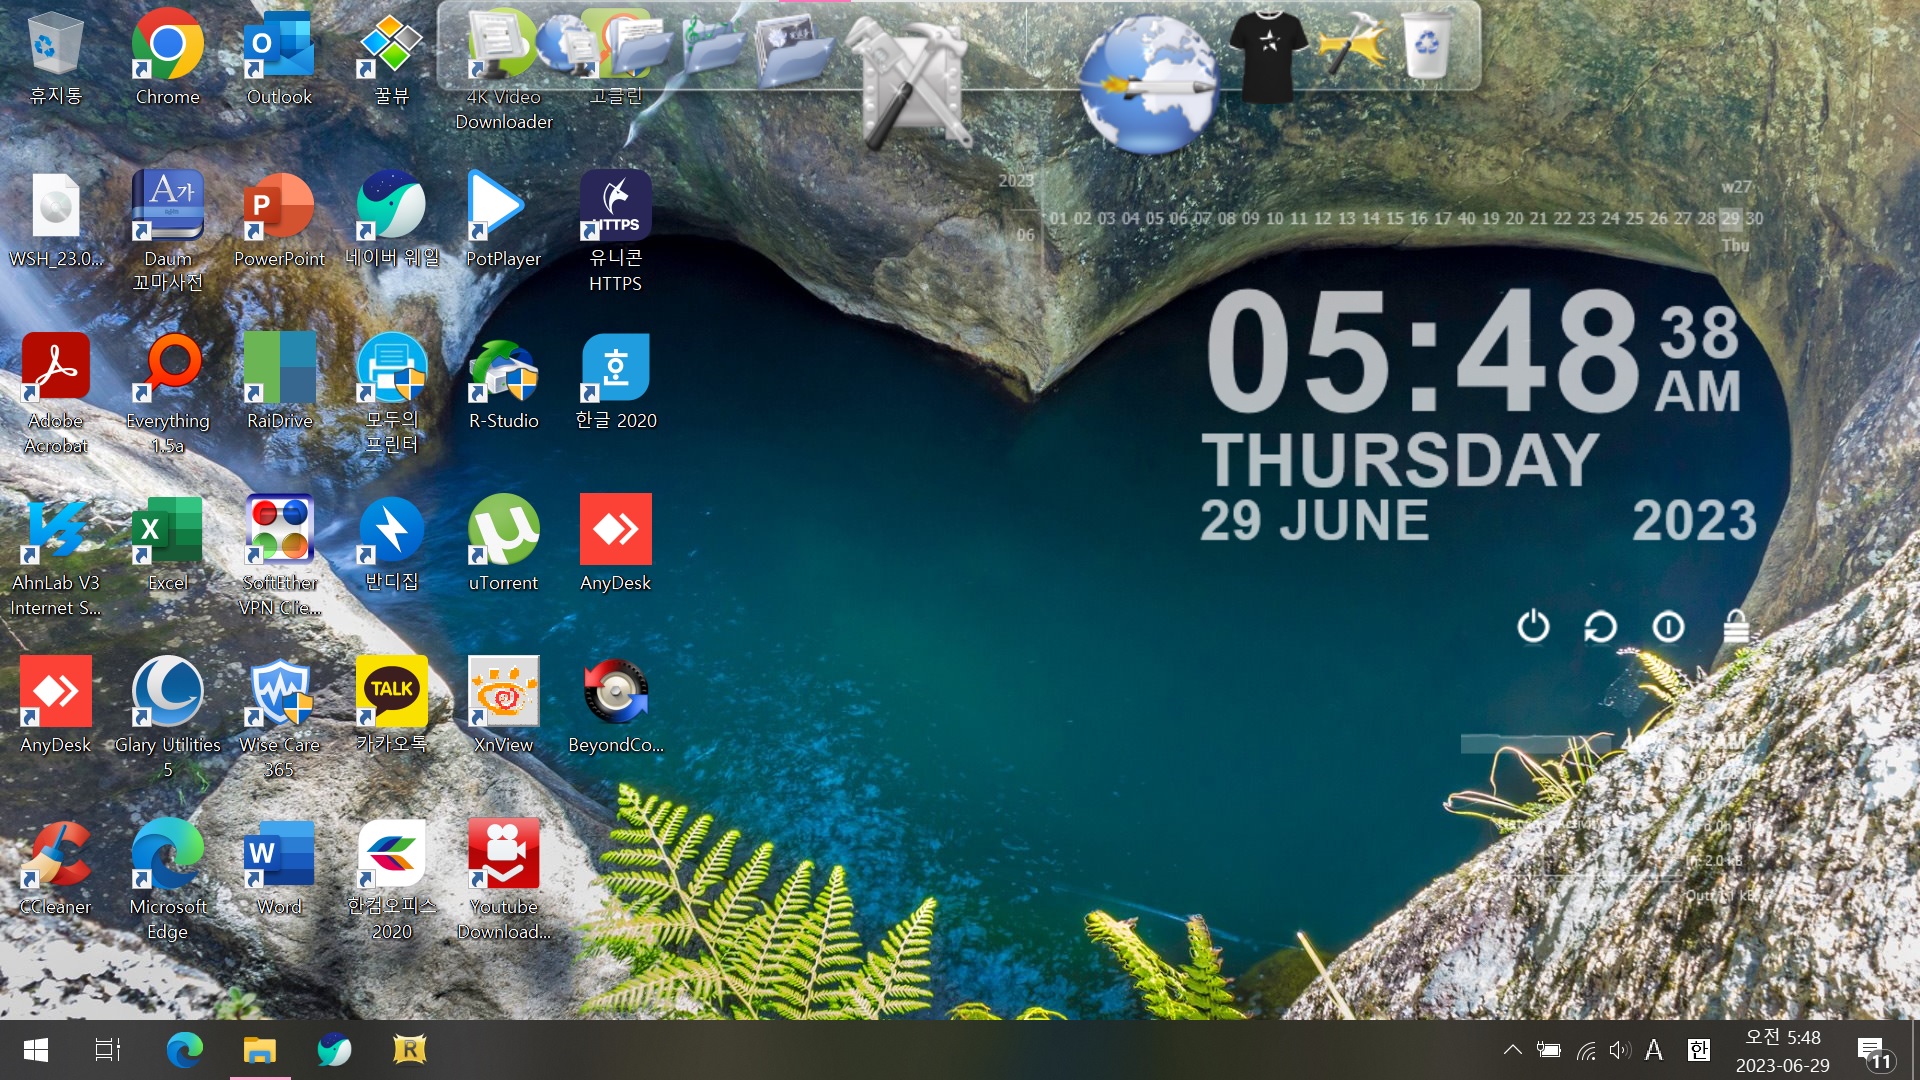1920x1080 pixels.
Task: Click the power shutdown widget button
Action: [x=1533, y=627]
